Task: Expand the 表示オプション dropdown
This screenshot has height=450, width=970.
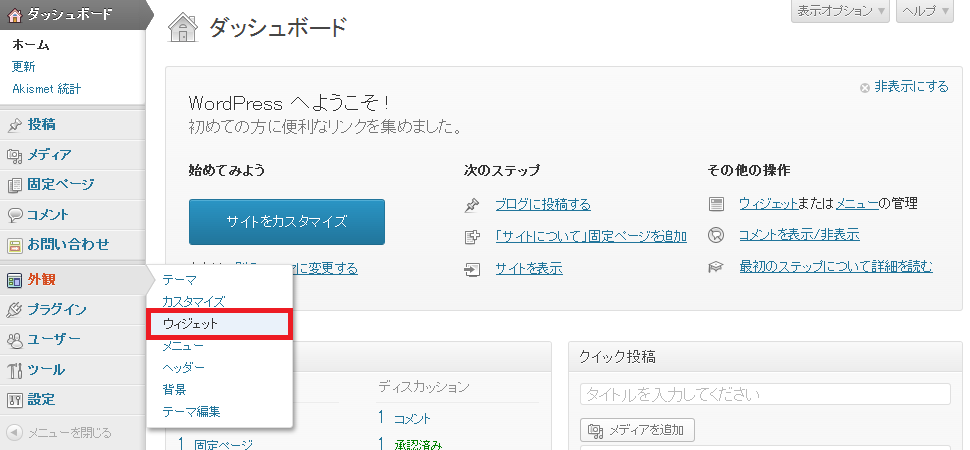Action: click(840, 11)
